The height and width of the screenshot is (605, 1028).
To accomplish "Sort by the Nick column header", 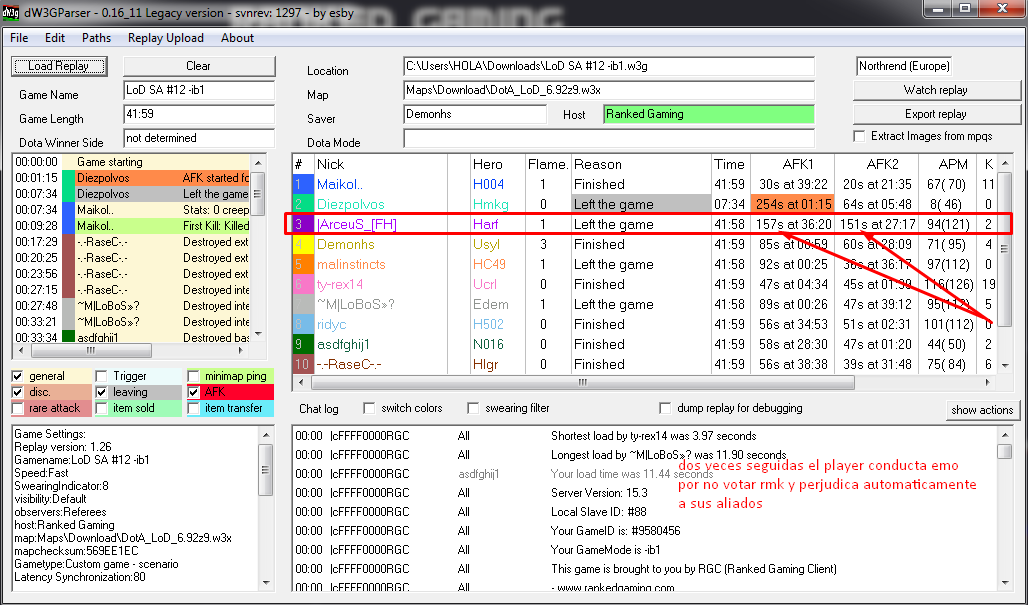I will pyautogui.click(x=381, y=164).
